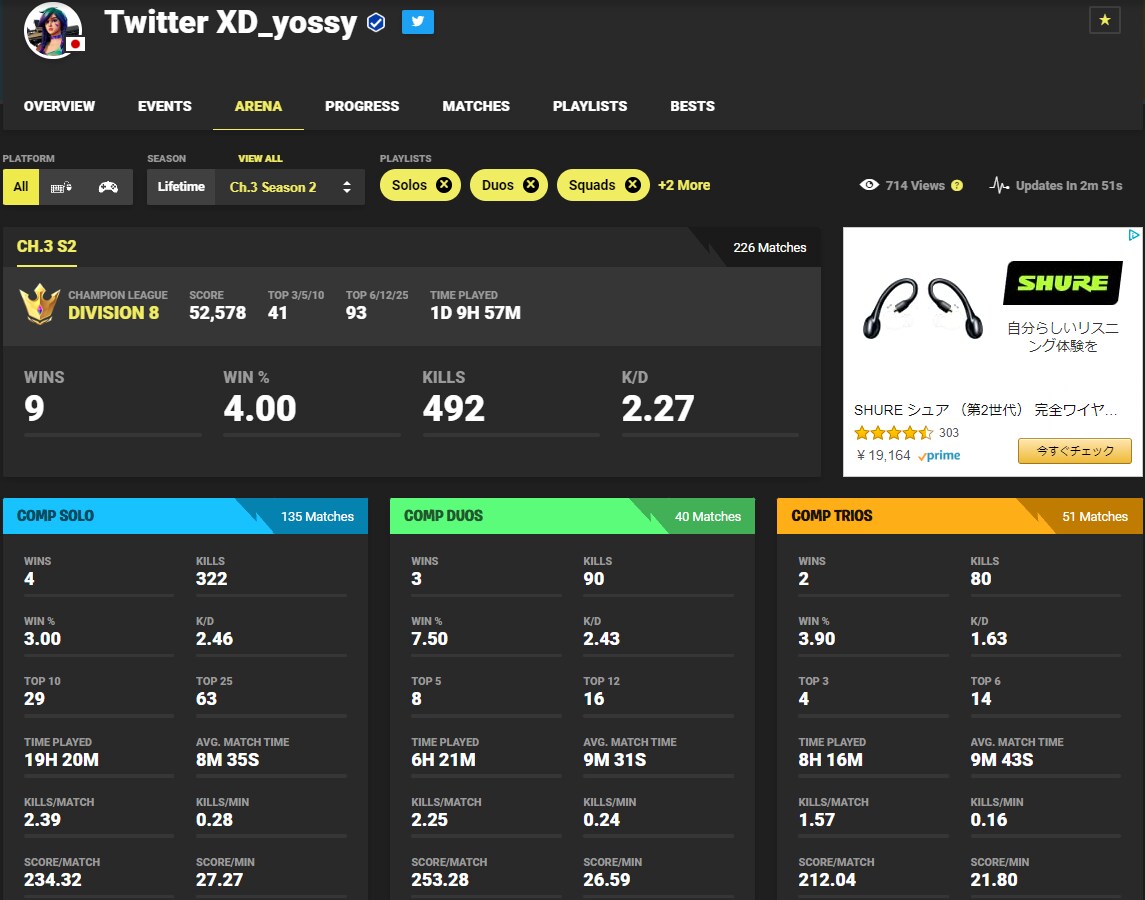Expand the +2 More playlists
This screenshot has width=1145, height=900.
point(684,185)
